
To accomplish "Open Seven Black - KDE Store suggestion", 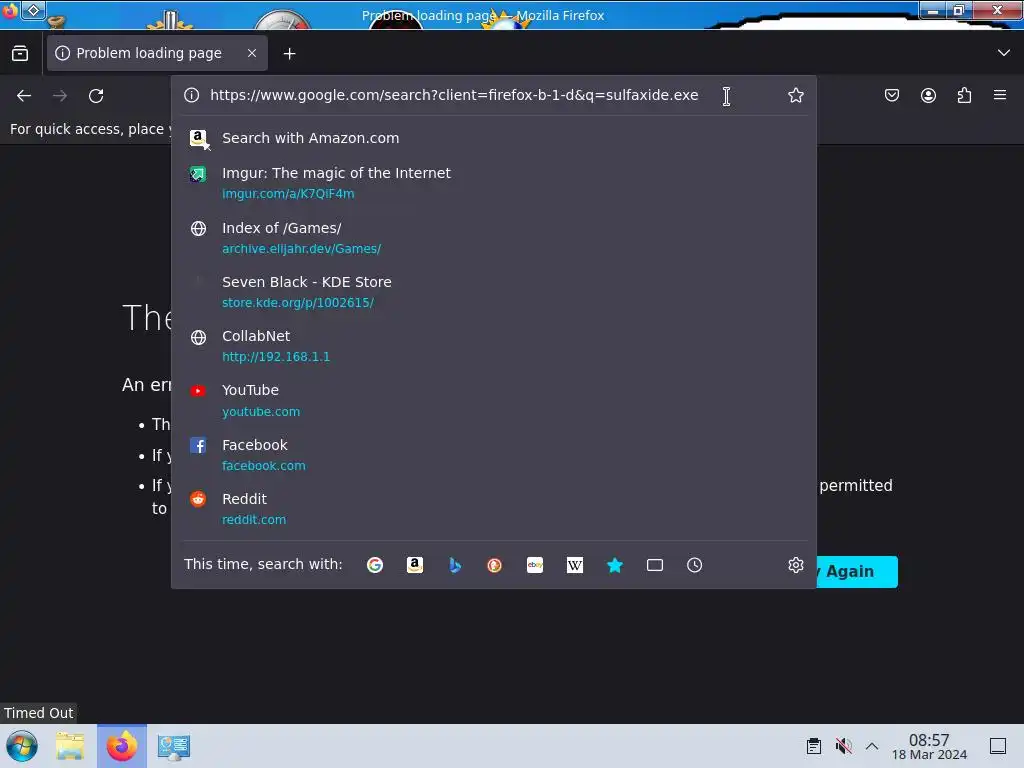I will point(494,292).
